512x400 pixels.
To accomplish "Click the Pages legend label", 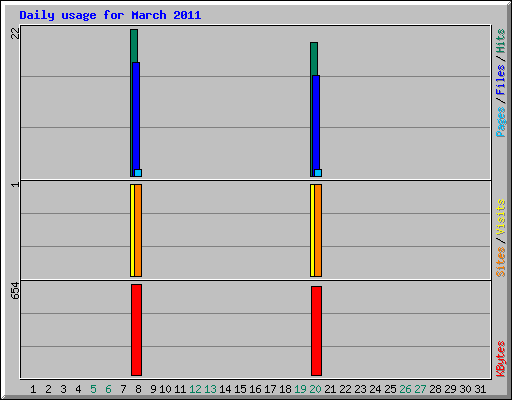I will pos(500,122).
